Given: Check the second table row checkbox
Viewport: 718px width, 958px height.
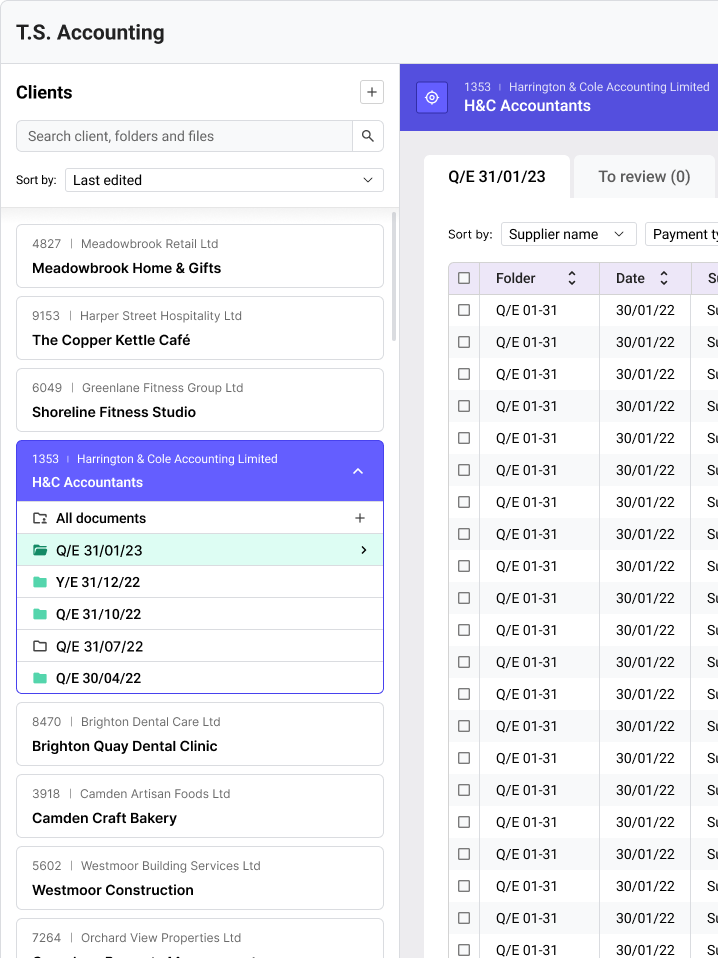Looking at the screenshot, I should pyautogui.click(x=464, y=342).
